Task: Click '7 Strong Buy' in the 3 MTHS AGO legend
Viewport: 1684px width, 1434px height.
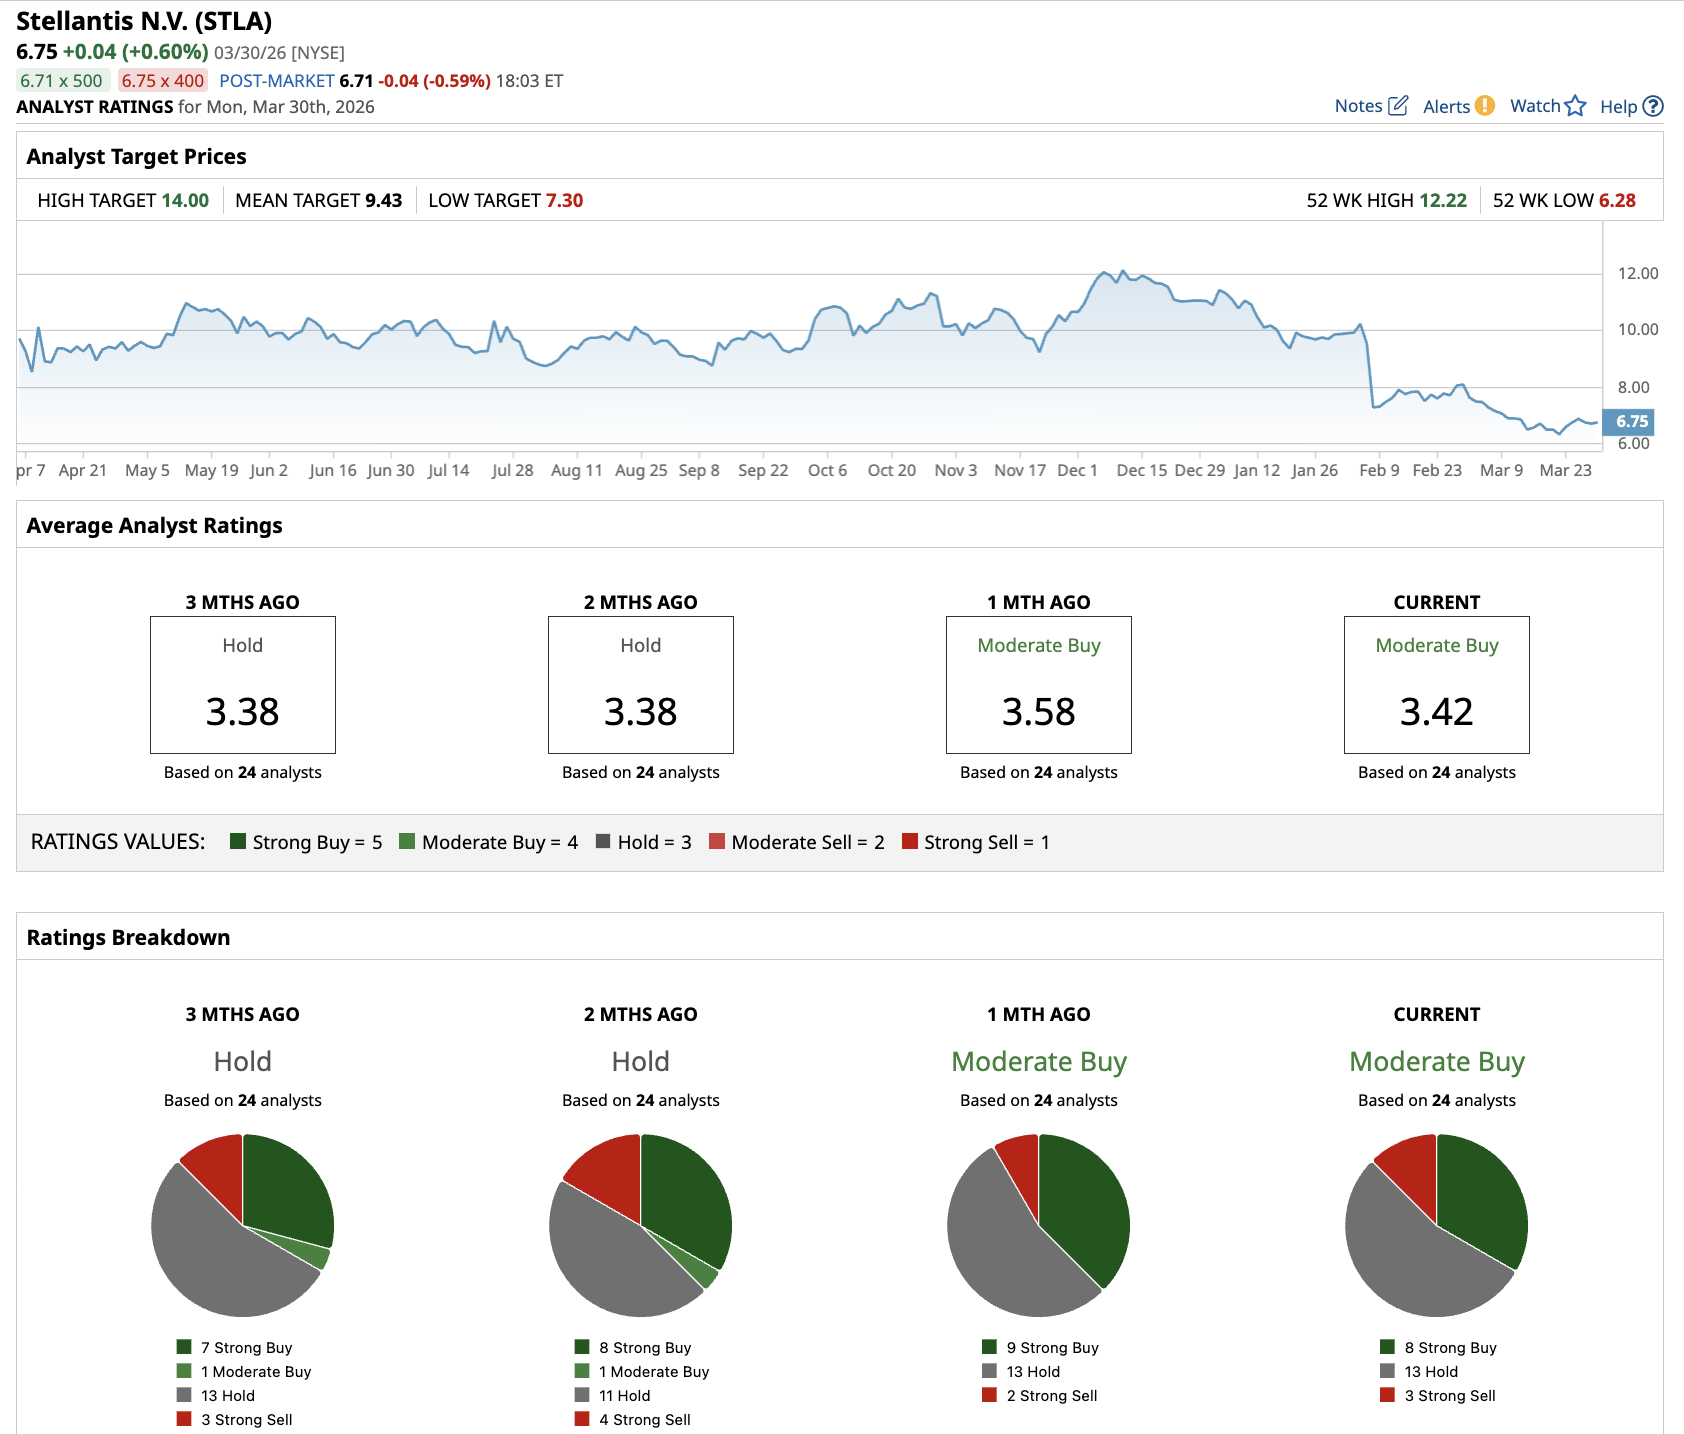Action: click(x=247, y=1347)
